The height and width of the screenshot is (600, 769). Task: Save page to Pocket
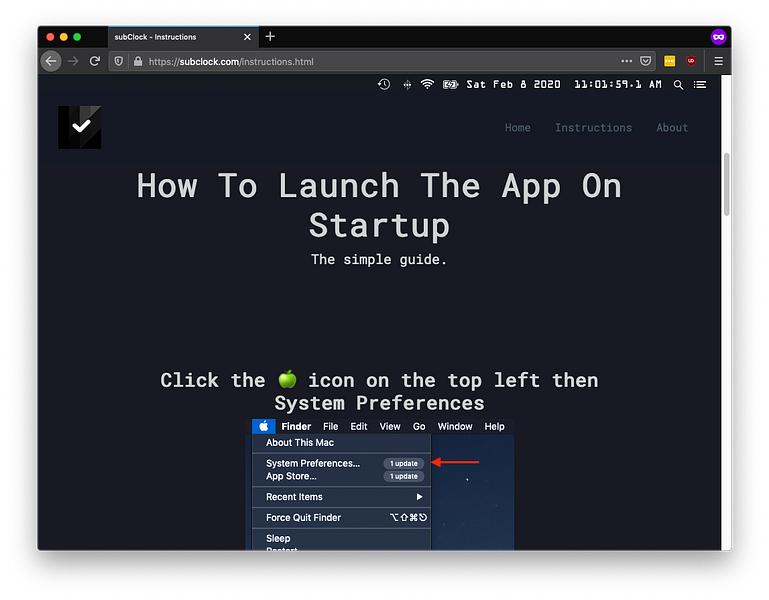645,61
